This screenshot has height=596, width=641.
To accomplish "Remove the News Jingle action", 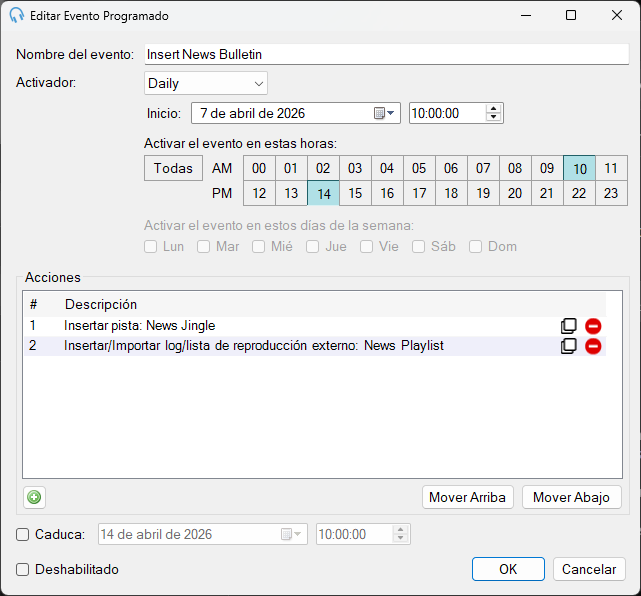I will [593, 326].
